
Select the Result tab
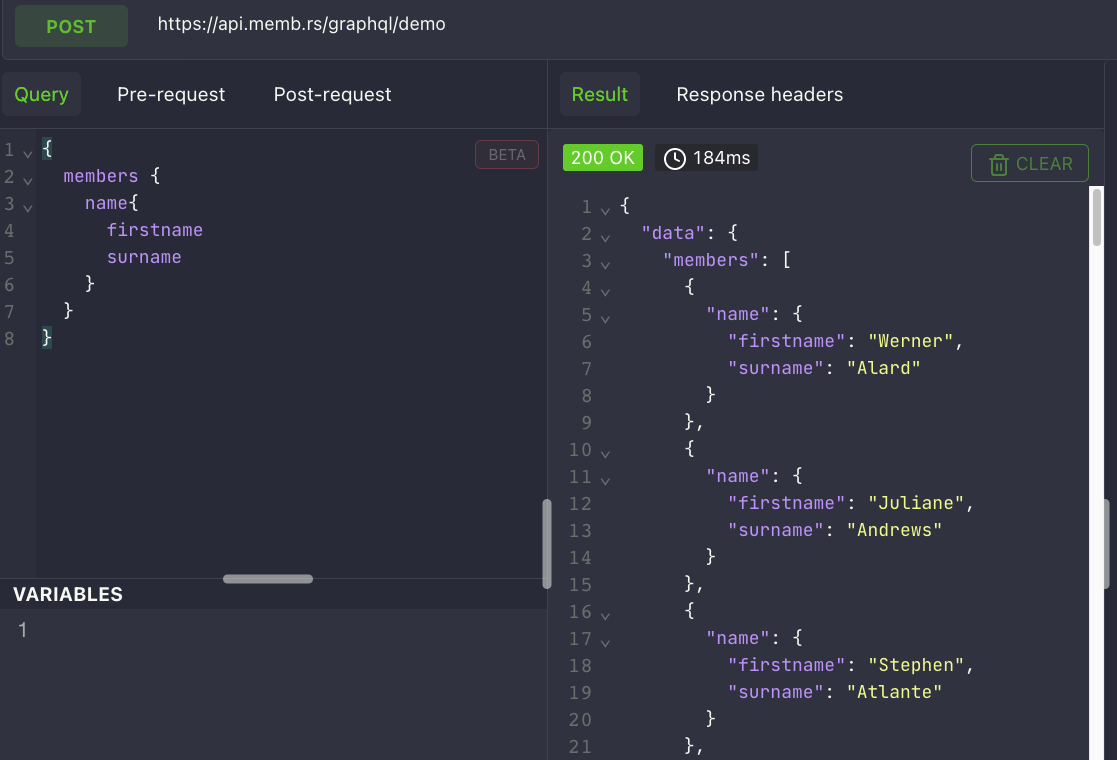click(x=599, y=95)
